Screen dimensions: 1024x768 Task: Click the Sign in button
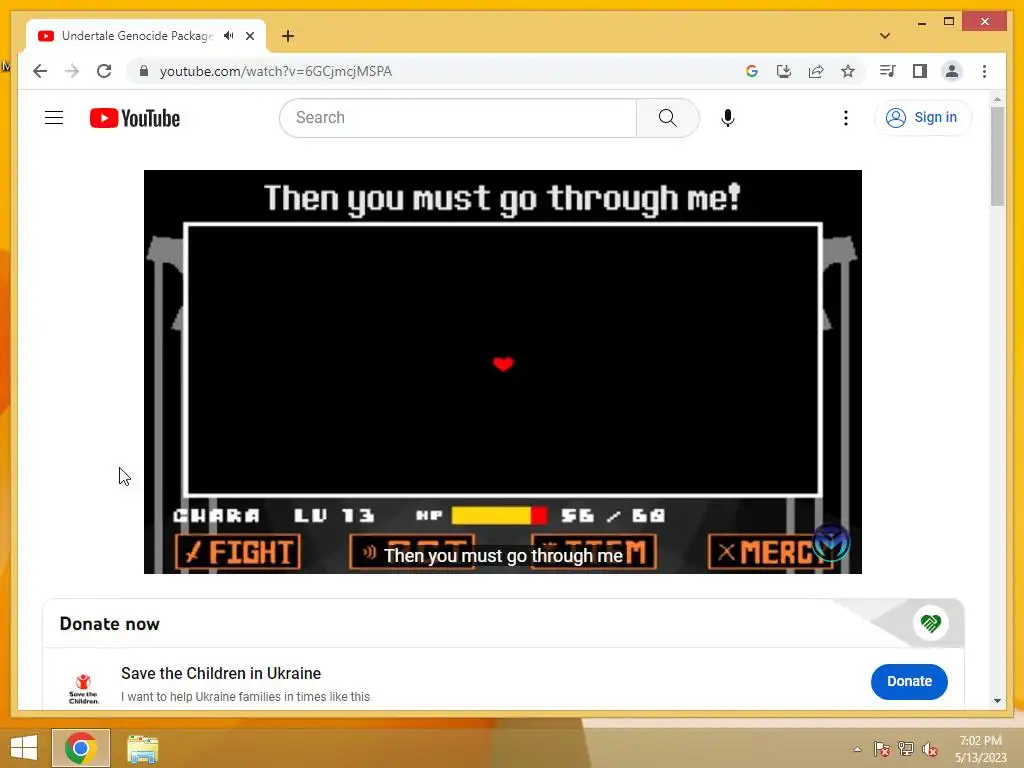(923, 118)
